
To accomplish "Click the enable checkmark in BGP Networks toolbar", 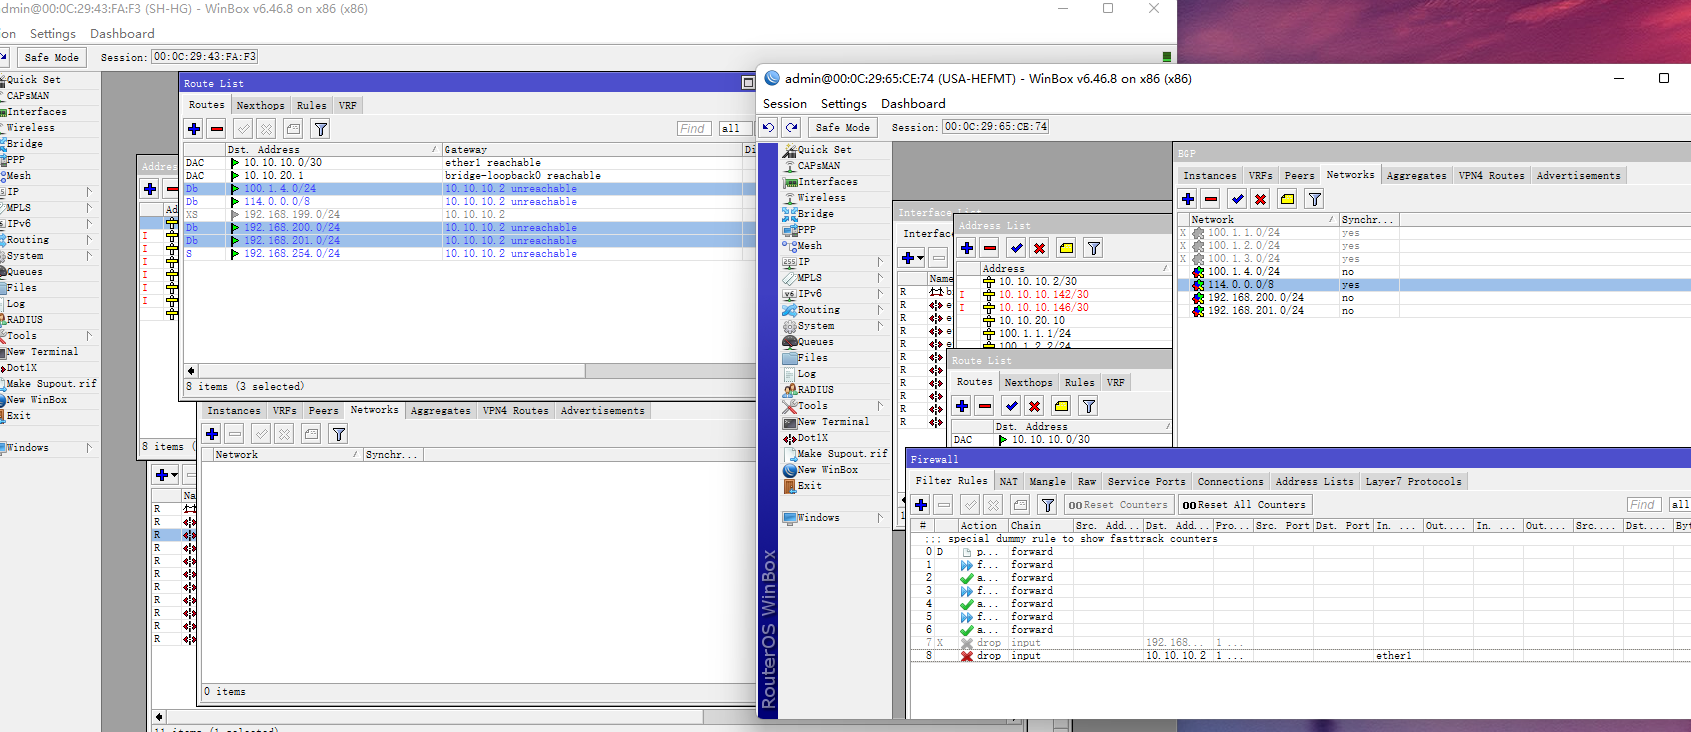I will [x=1237, y=199].
